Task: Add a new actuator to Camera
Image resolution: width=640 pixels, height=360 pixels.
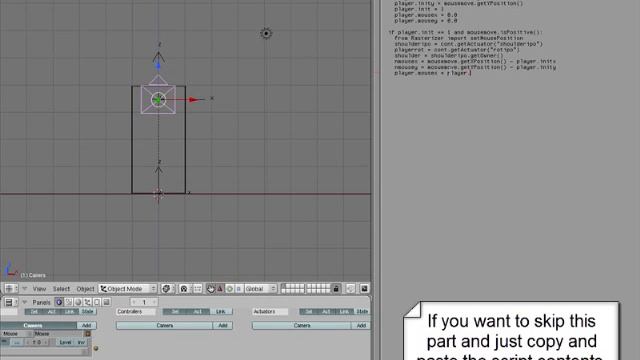Action: (x=361, y=325)
